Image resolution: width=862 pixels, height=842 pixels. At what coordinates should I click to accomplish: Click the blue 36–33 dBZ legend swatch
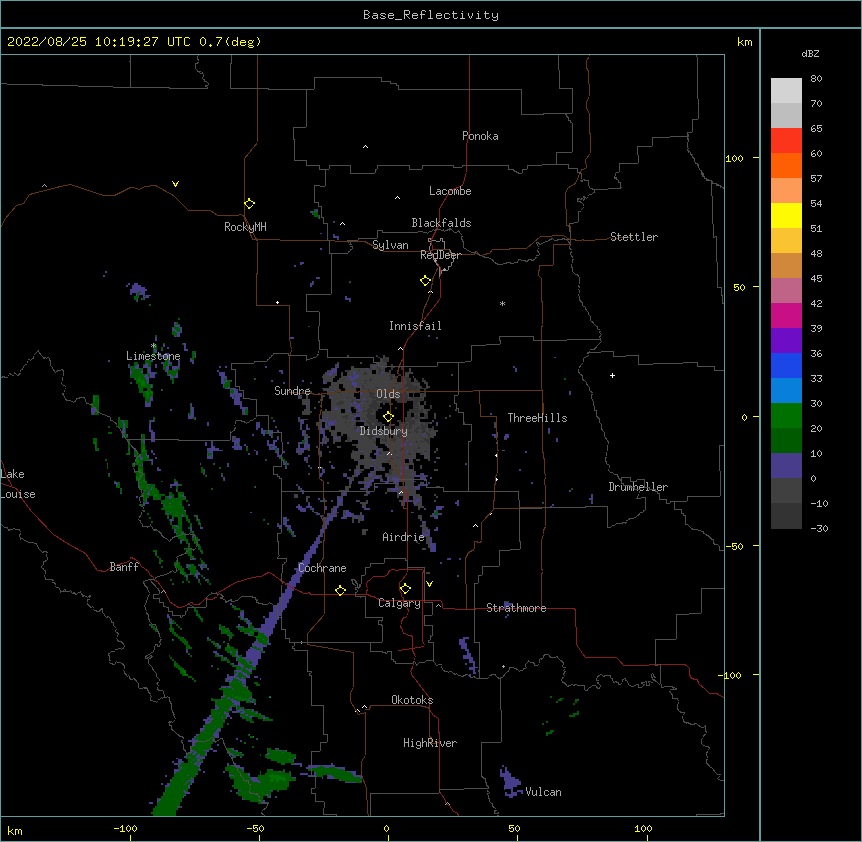pyautogui.click(x=786, y=365)
